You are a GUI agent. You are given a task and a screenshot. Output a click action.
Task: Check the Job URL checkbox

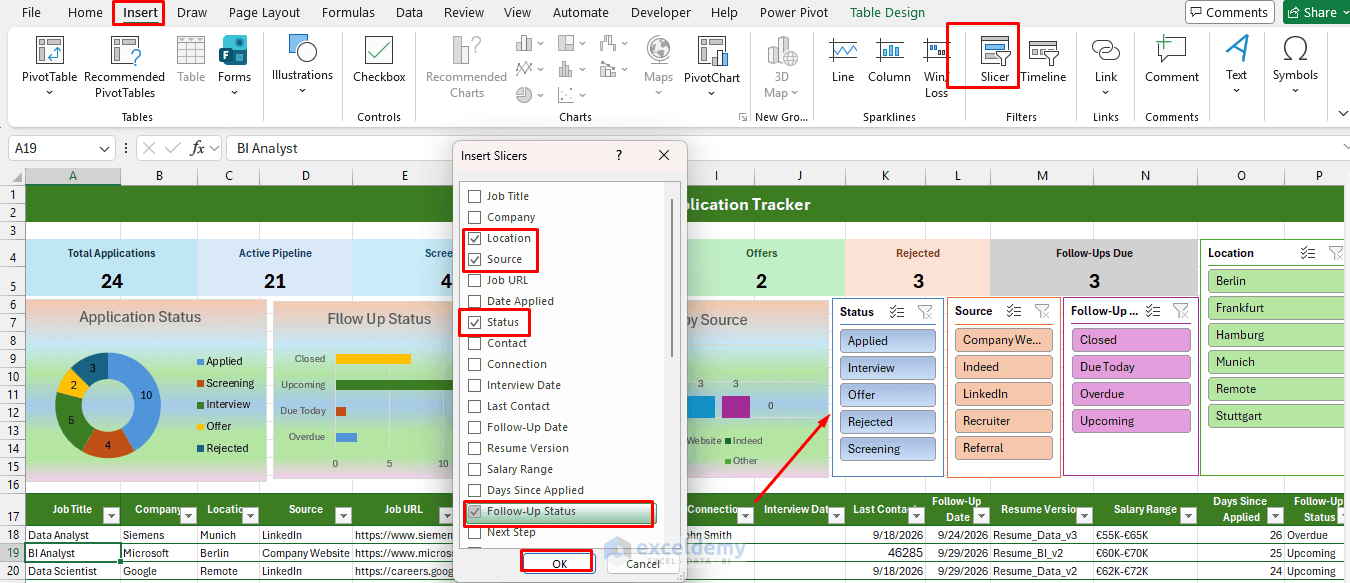[475, 280]
